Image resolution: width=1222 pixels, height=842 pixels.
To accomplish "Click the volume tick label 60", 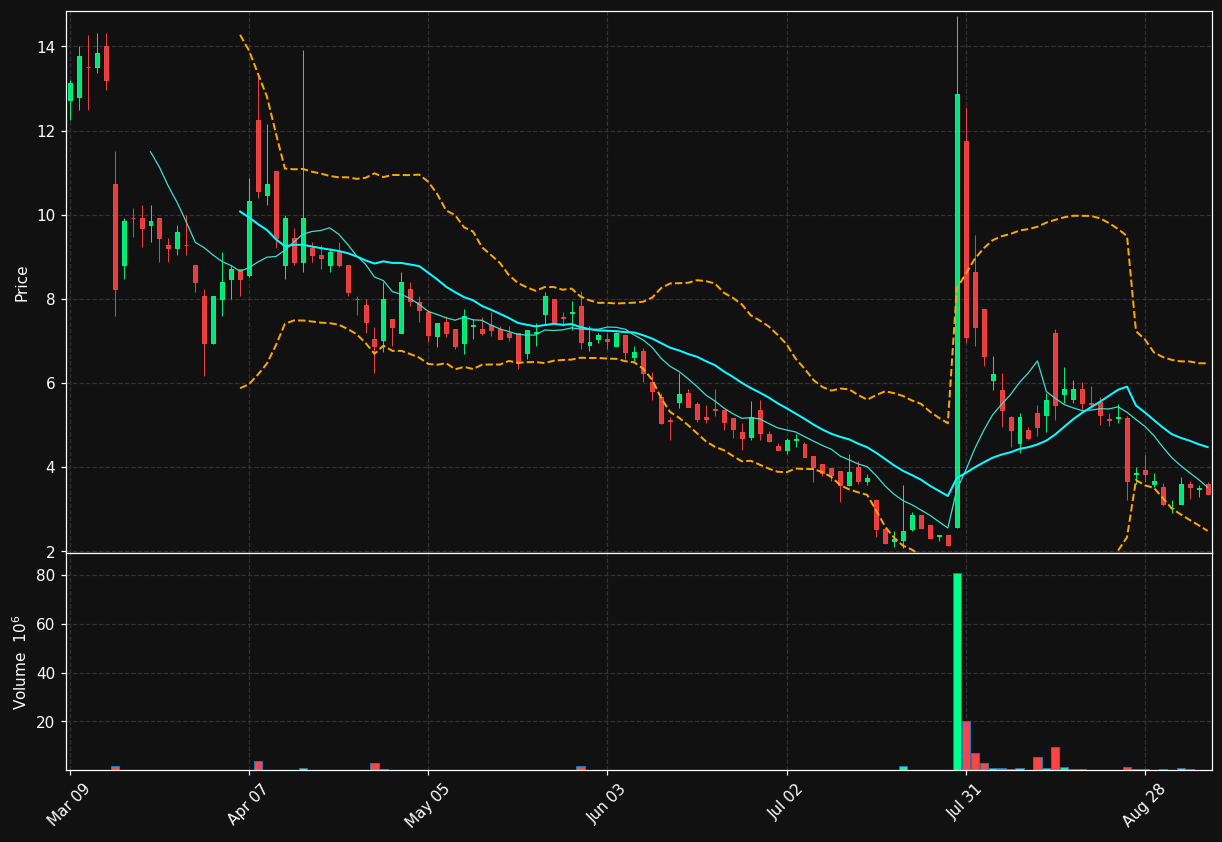I will [x=45, y=625].
